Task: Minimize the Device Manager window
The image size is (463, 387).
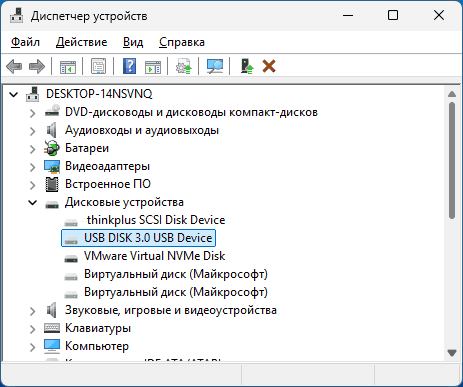Action: (348, 15)
